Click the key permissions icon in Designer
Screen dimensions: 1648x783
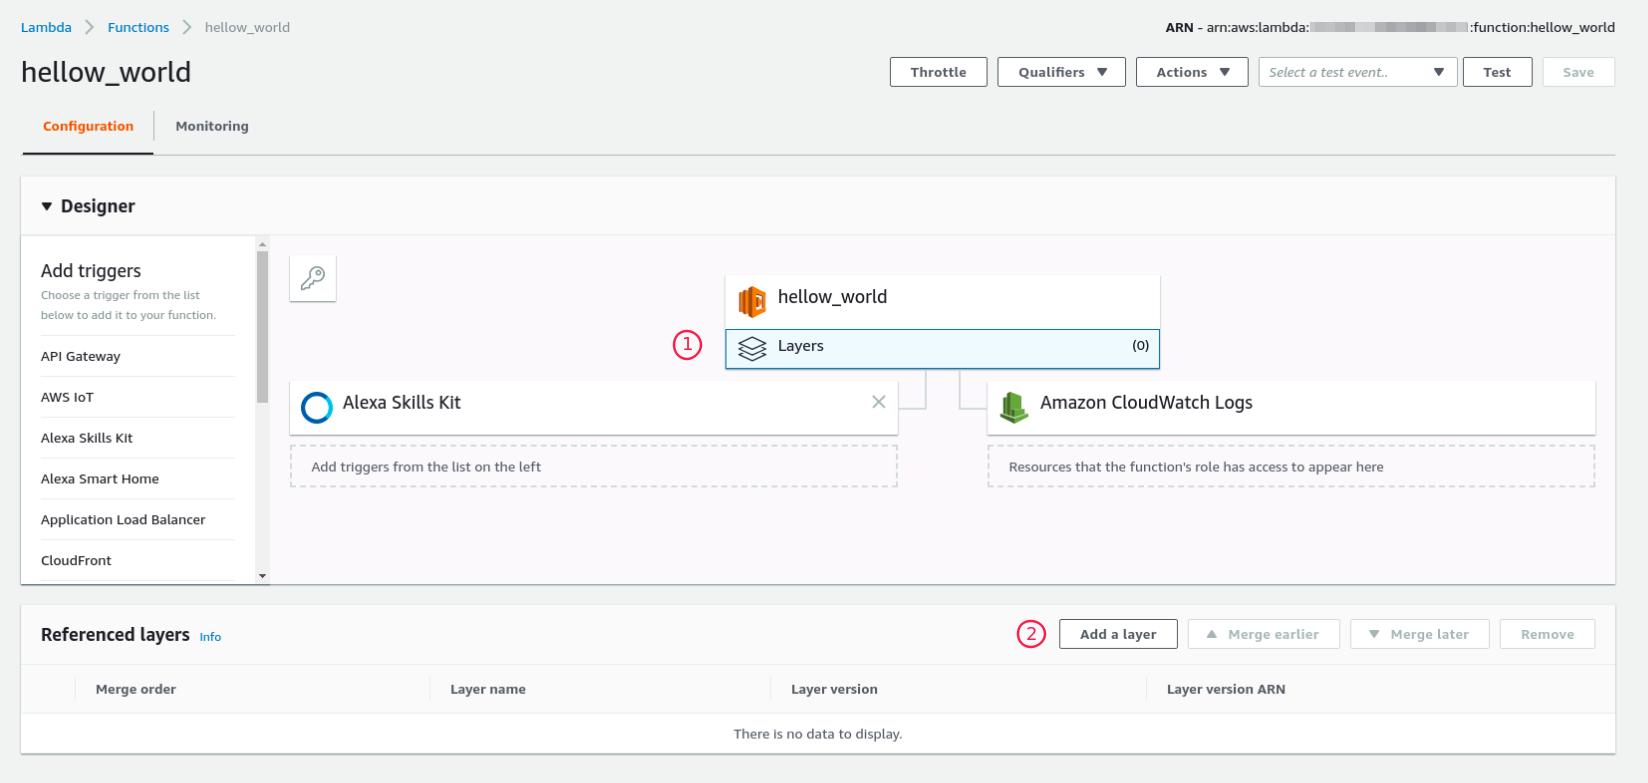[312, 278]
